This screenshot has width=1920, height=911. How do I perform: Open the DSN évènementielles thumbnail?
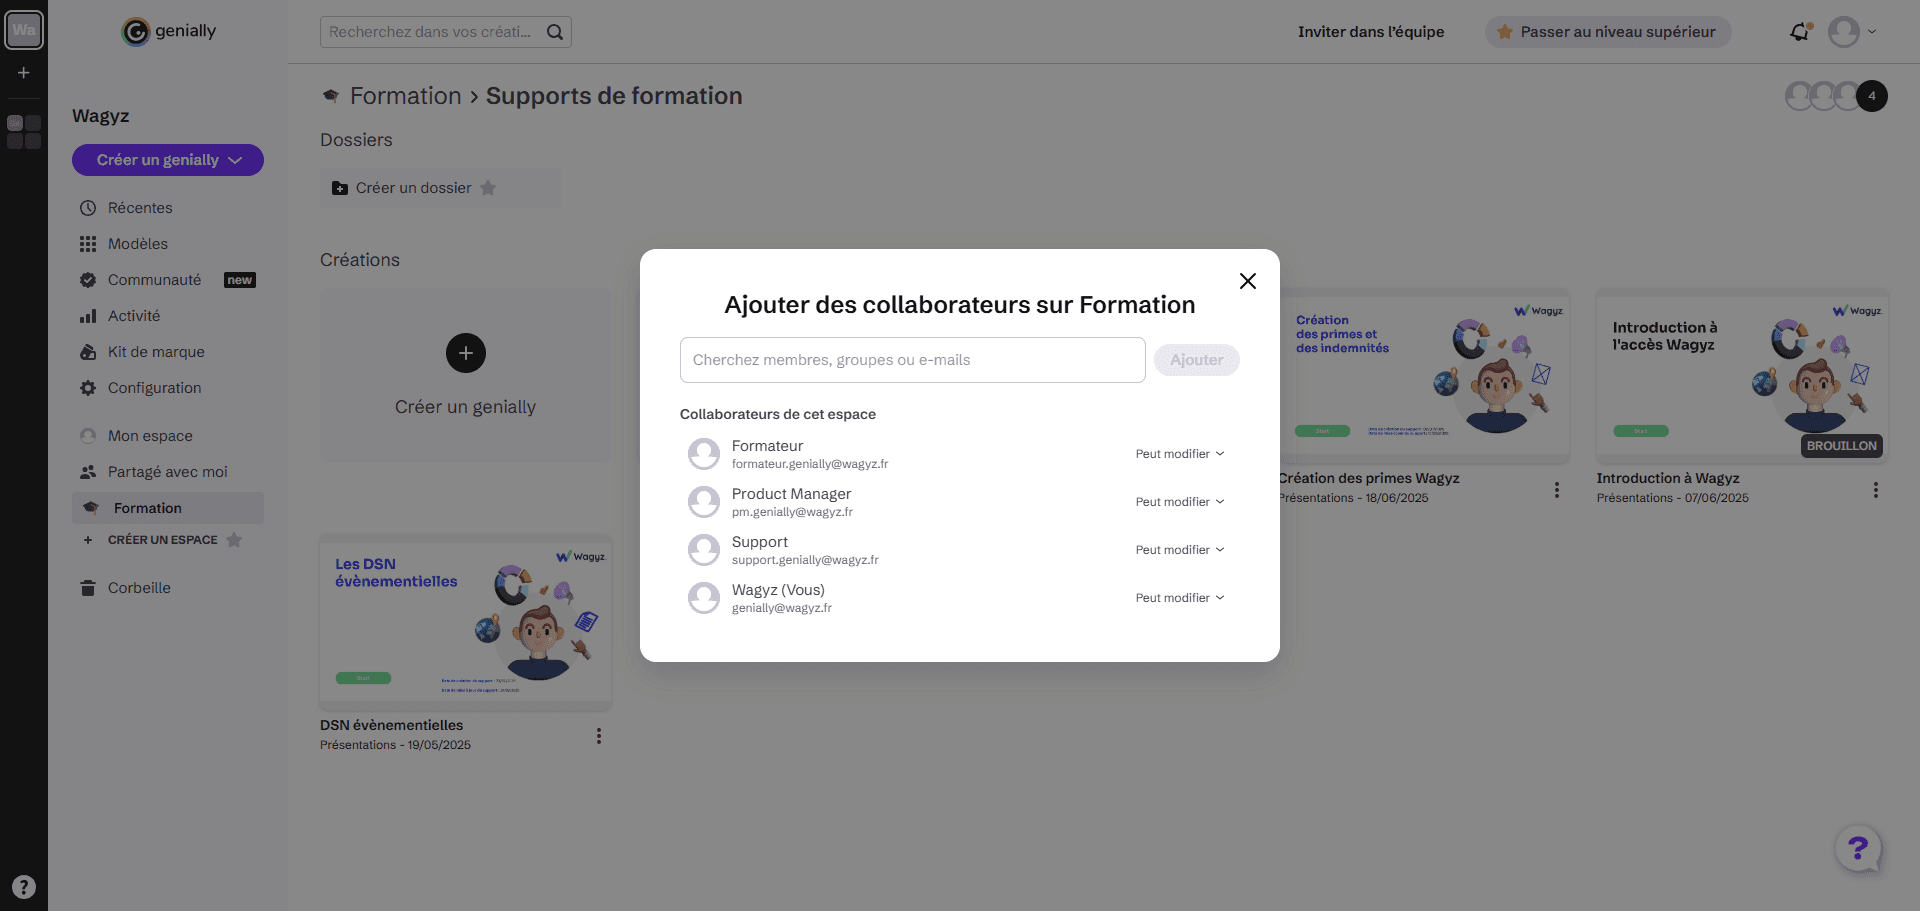(x=465, y=623)
